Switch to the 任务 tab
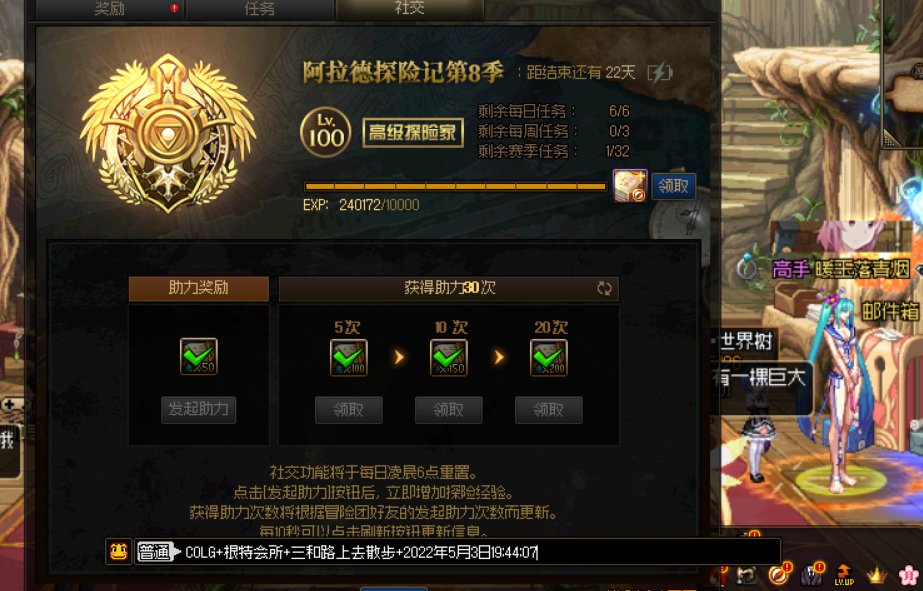Image resolution: width=923 pixels, height=591 pixels. 260,9
